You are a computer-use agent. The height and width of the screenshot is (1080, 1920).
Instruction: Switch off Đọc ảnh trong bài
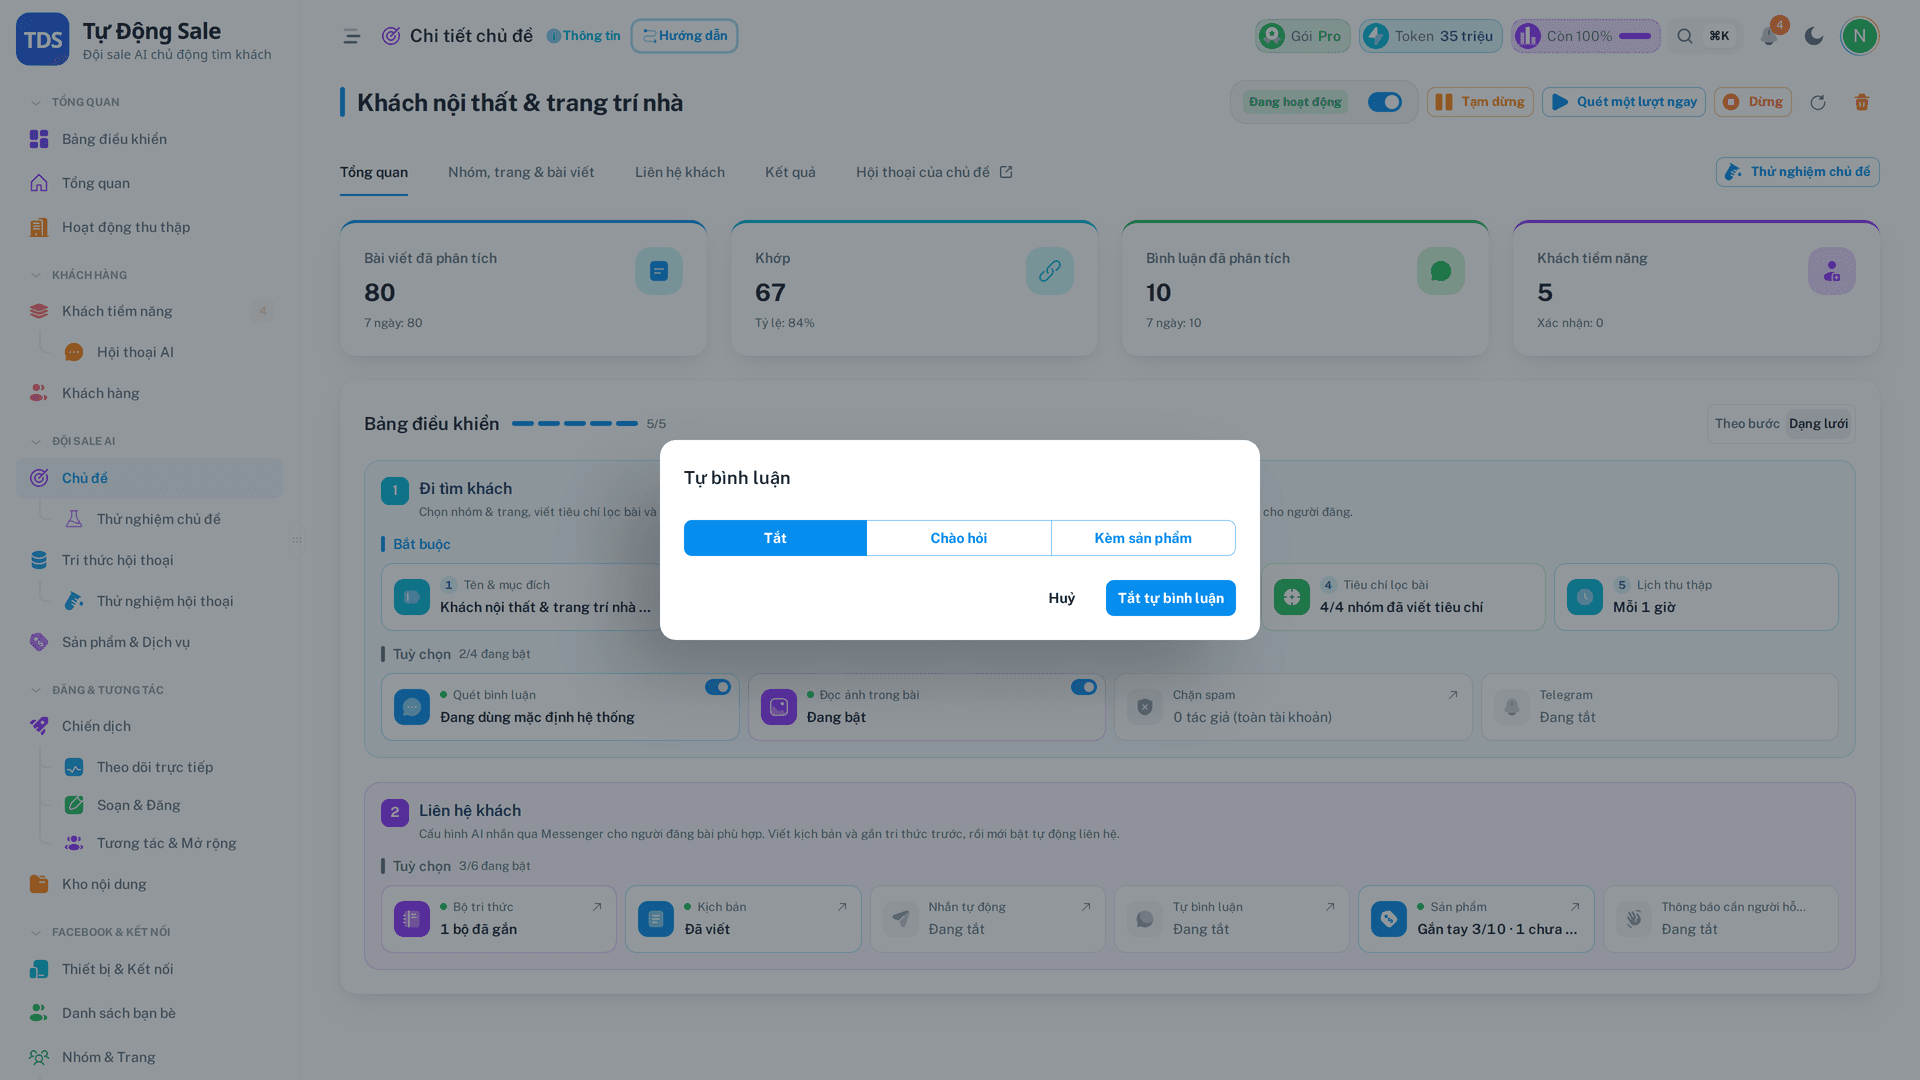click(1084, 687)
